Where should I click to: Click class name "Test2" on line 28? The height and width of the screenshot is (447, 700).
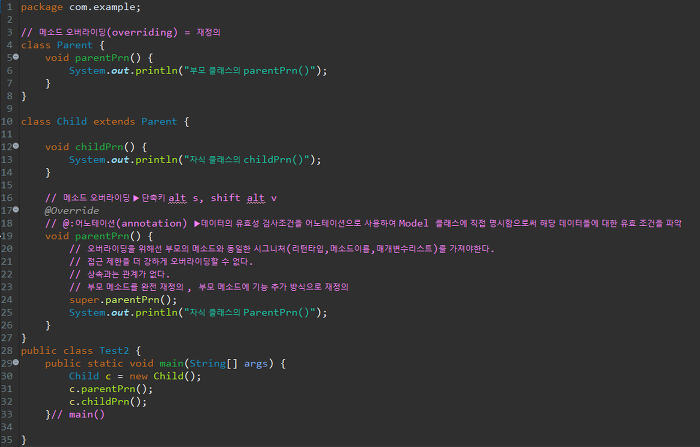click(114, 351)
